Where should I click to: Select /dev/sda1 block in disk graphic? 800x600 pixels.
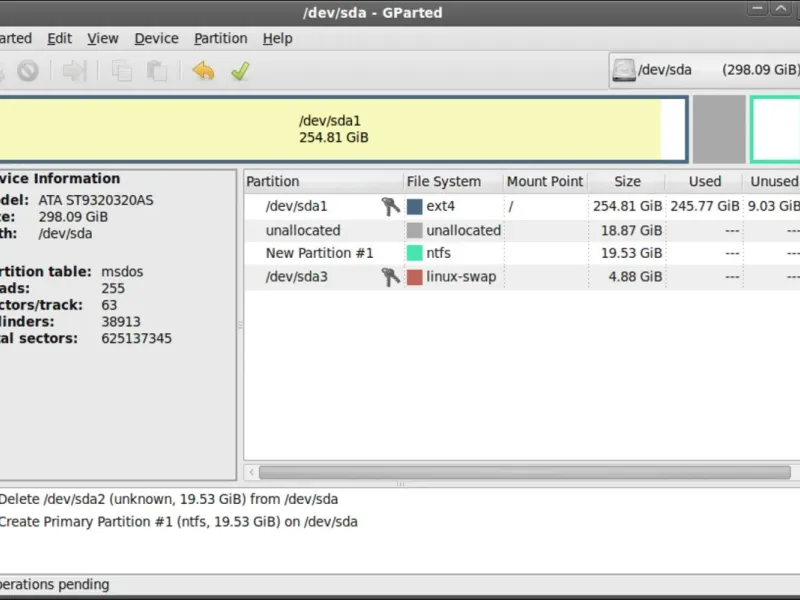(x=344, y=129)
